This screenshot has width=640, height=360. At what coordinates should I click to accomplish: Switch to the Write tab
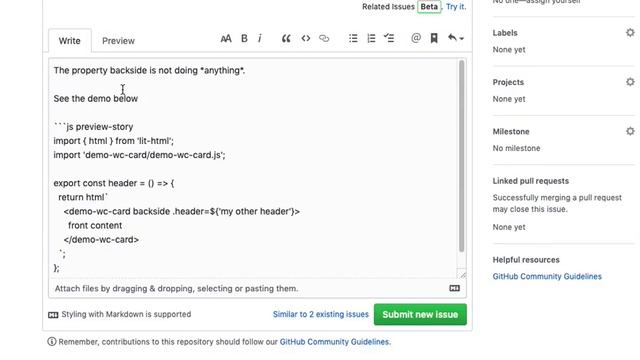69,41
